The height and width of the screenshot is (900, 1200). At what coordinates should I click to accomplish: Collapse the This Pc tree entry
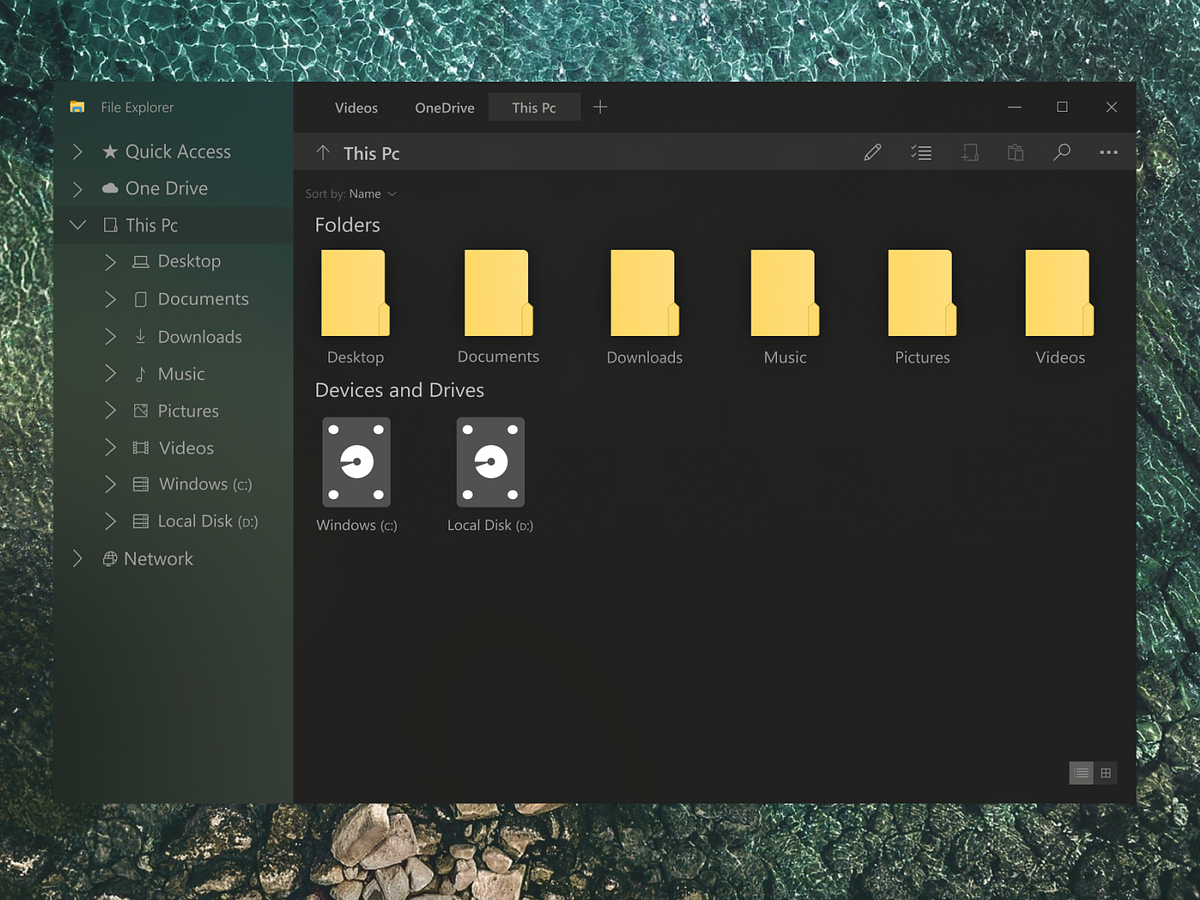pos(78,224)
